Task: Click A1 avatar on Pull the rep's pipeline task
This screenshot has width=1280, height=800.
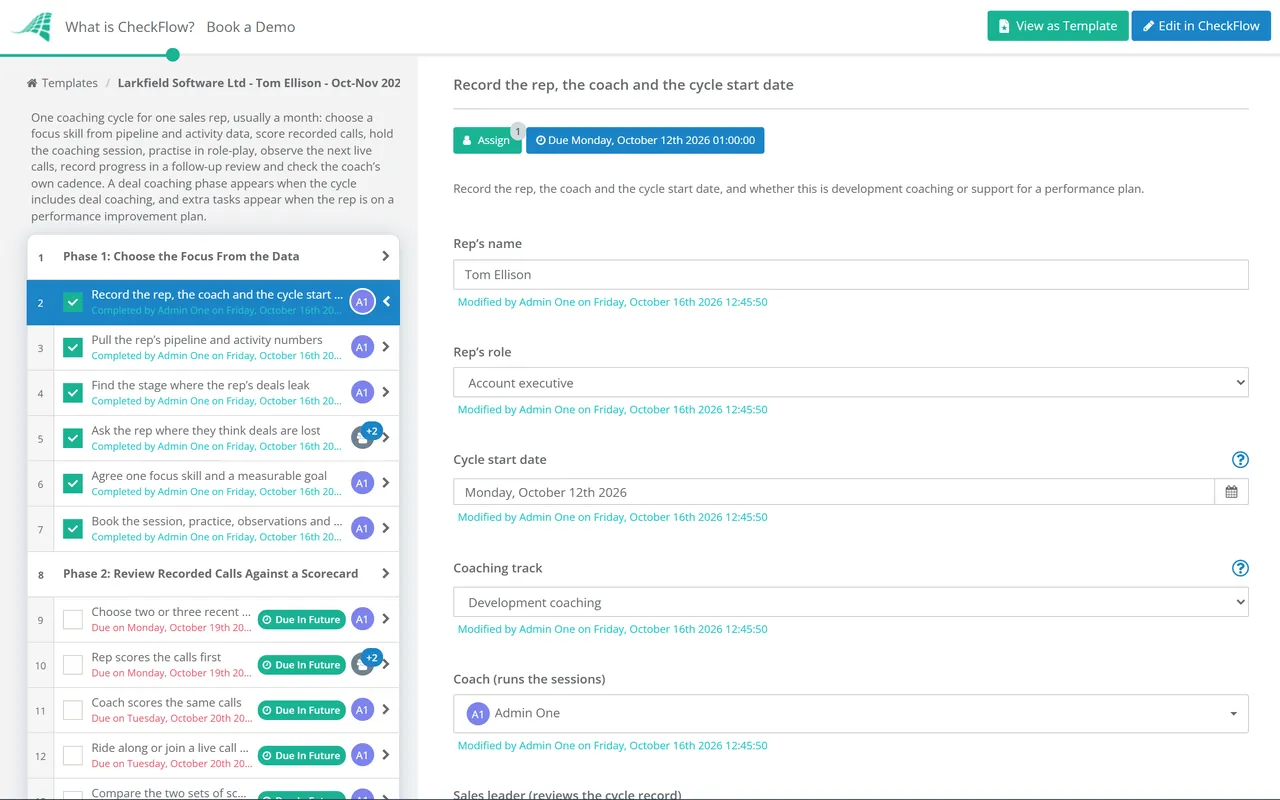Action: click(362, 347)
